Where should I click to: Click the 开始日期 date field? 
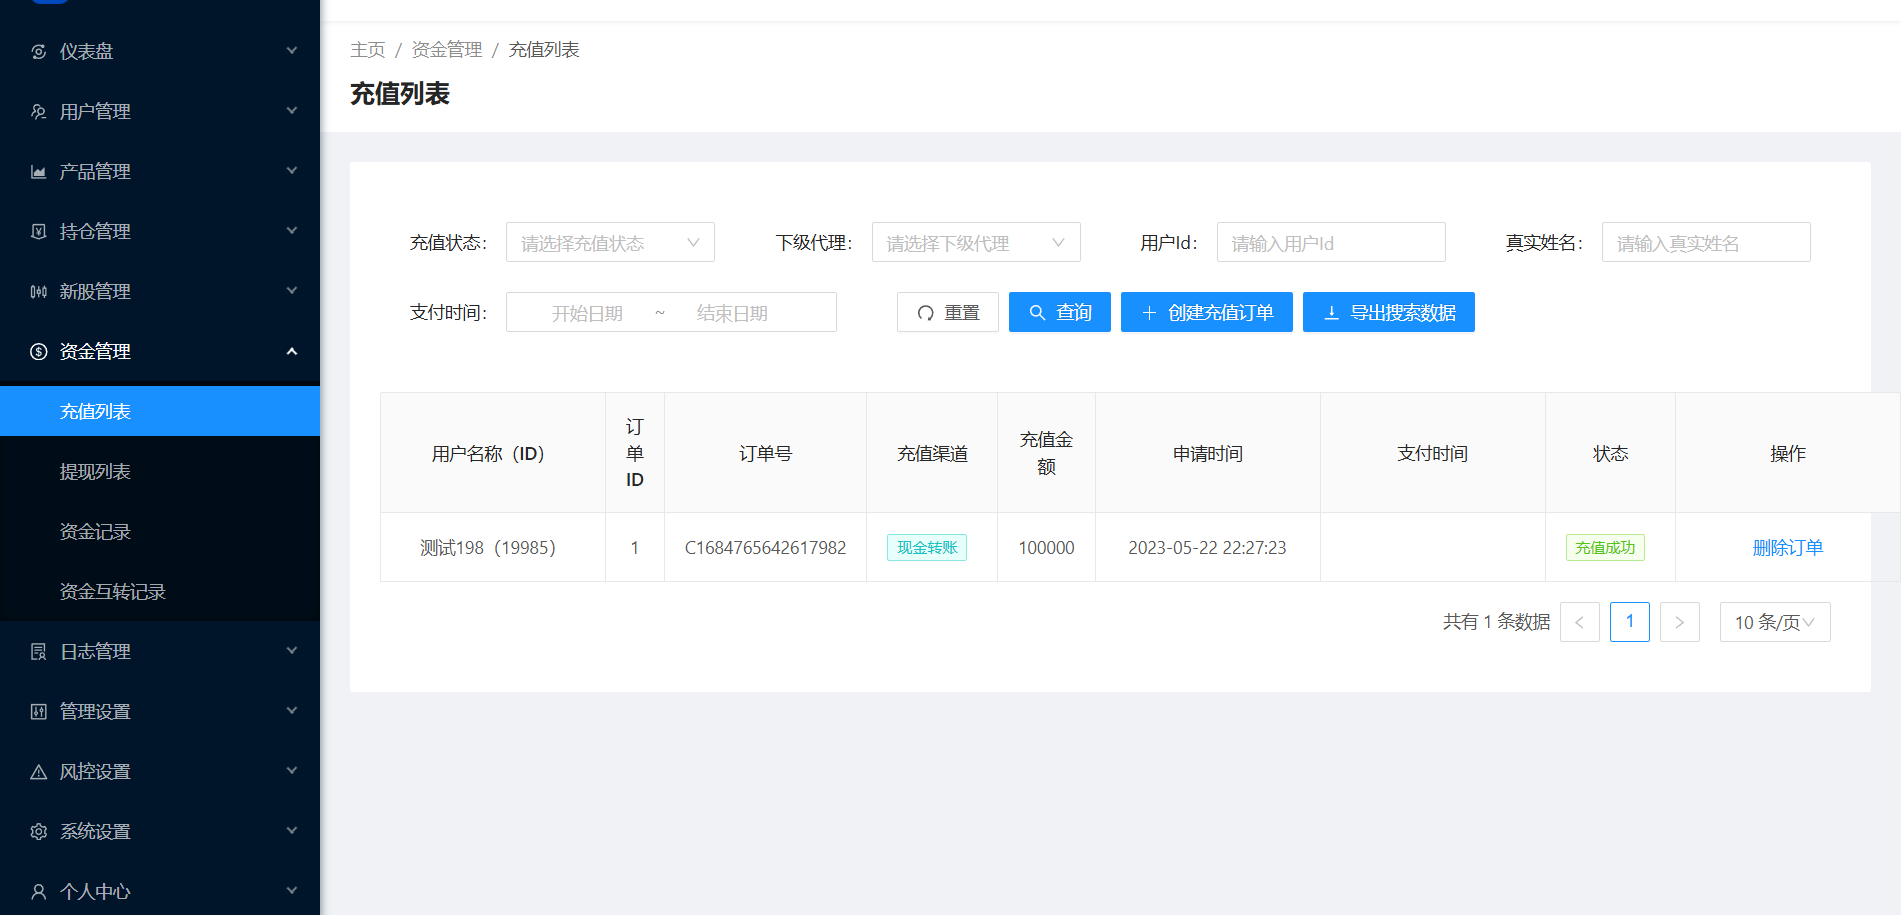point(587,313)
